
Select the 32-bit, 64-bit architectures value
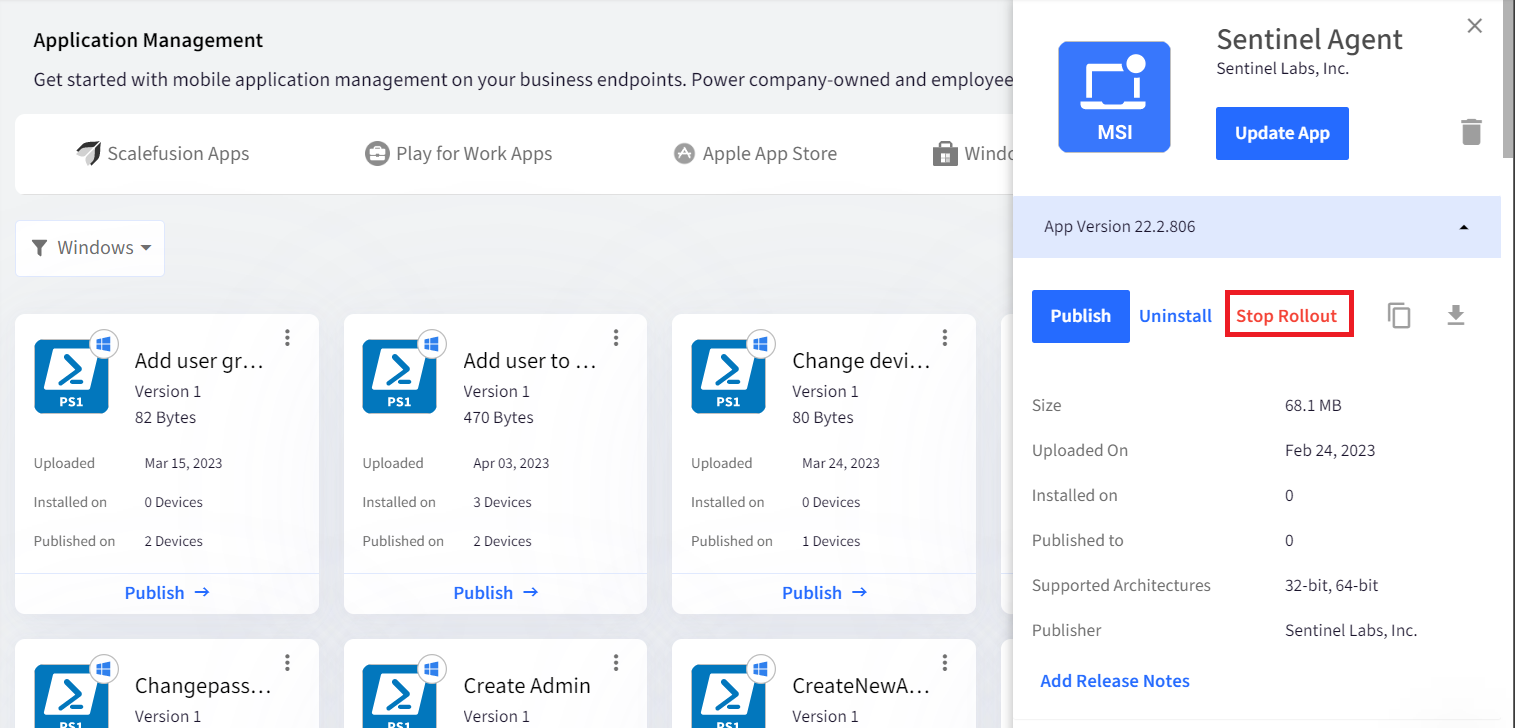(x=1332, y=586)
